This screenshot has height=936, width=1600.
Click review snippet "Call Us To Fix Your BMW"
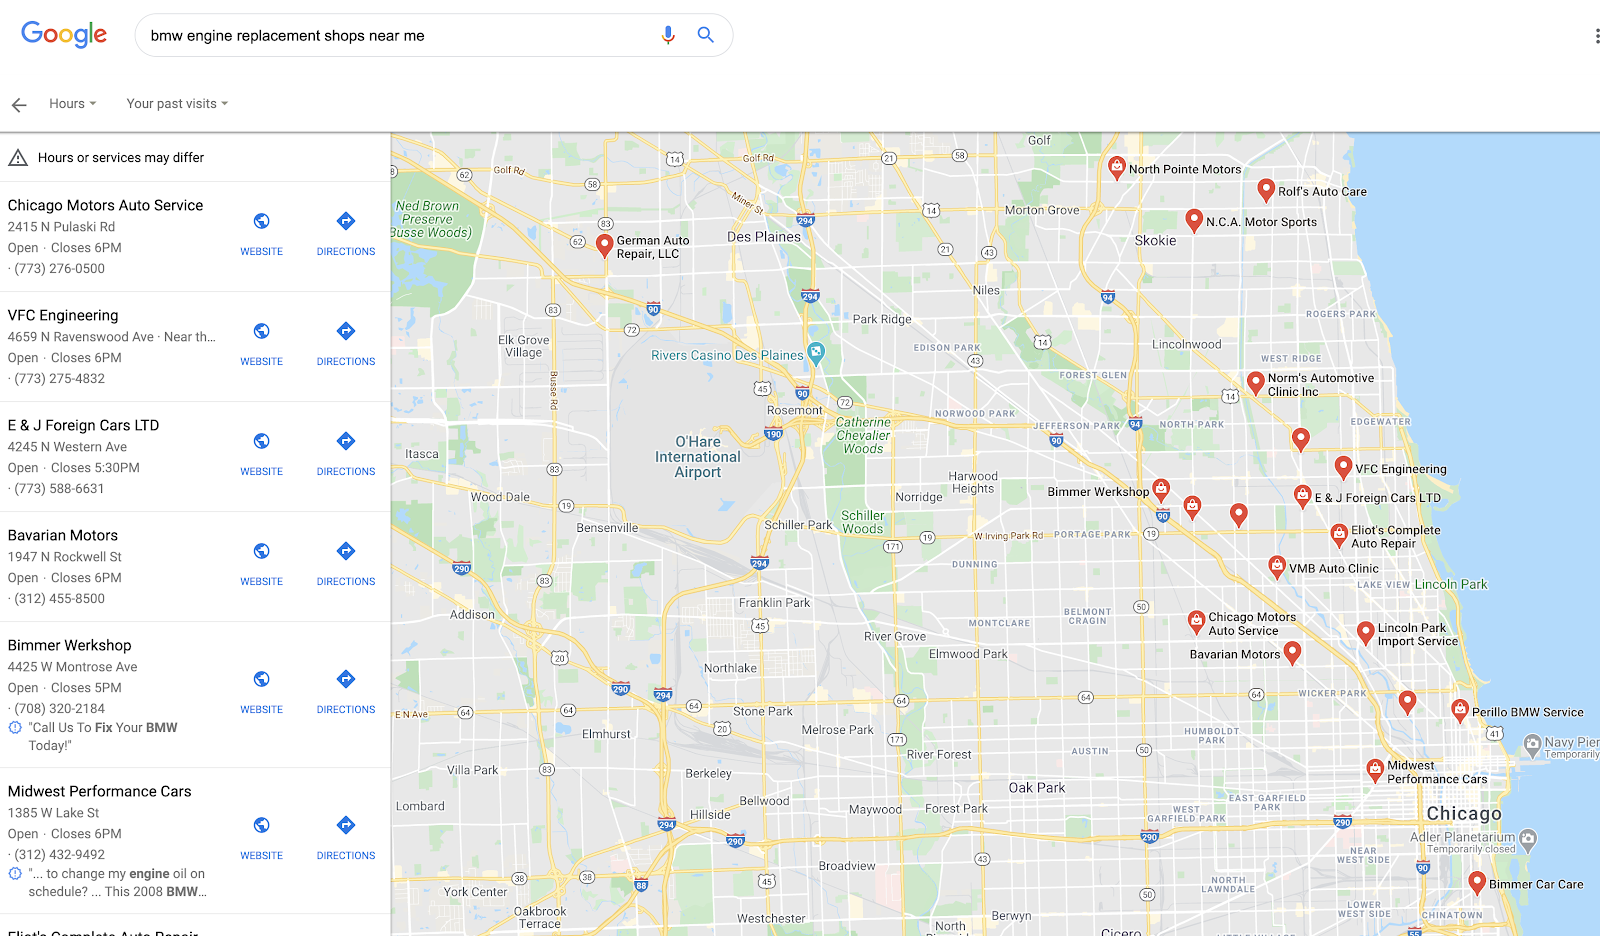coord(103,736)
